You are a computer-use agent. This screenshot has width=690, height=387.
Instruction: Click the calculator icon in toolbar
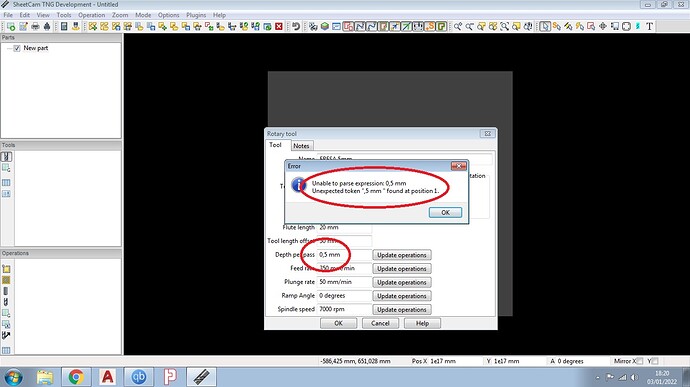coord(64,26)
